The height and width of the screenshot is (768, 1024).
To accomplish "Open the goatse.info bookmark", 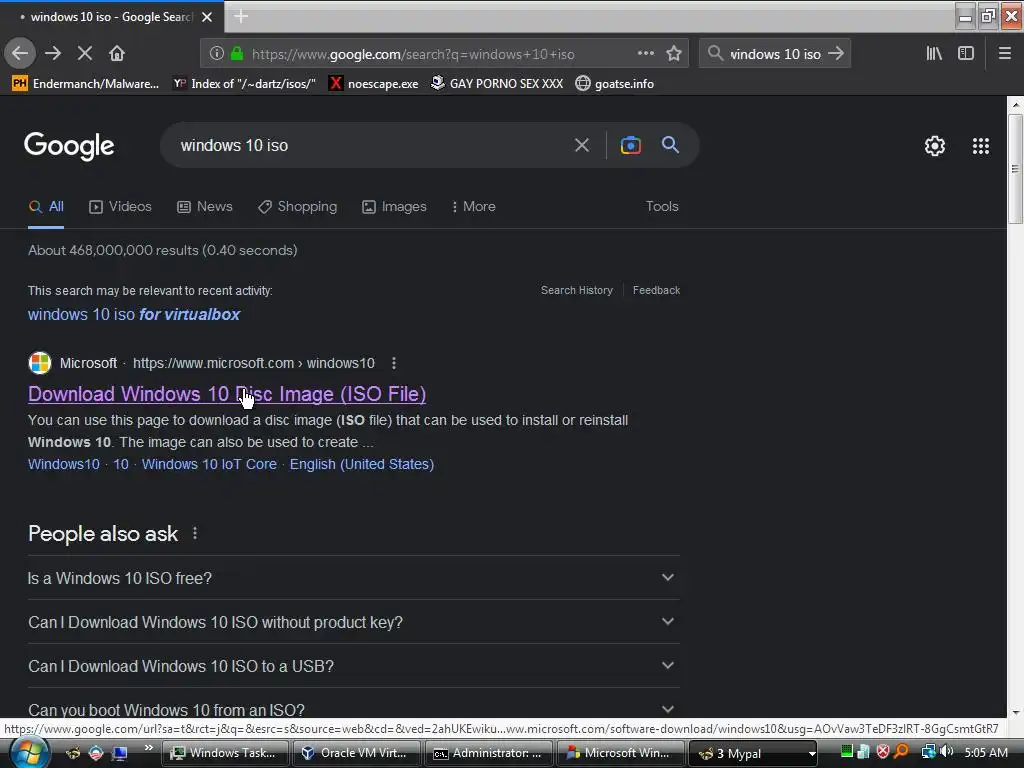I will tap(615, 84).
